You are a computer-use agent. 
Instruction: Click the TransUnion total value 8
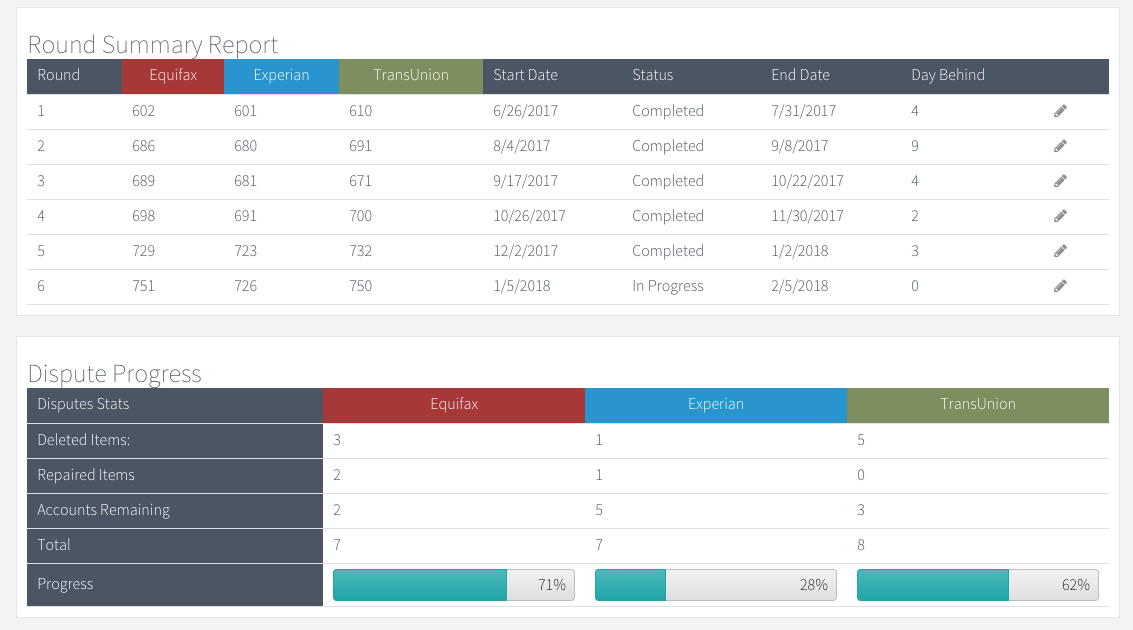861,545
